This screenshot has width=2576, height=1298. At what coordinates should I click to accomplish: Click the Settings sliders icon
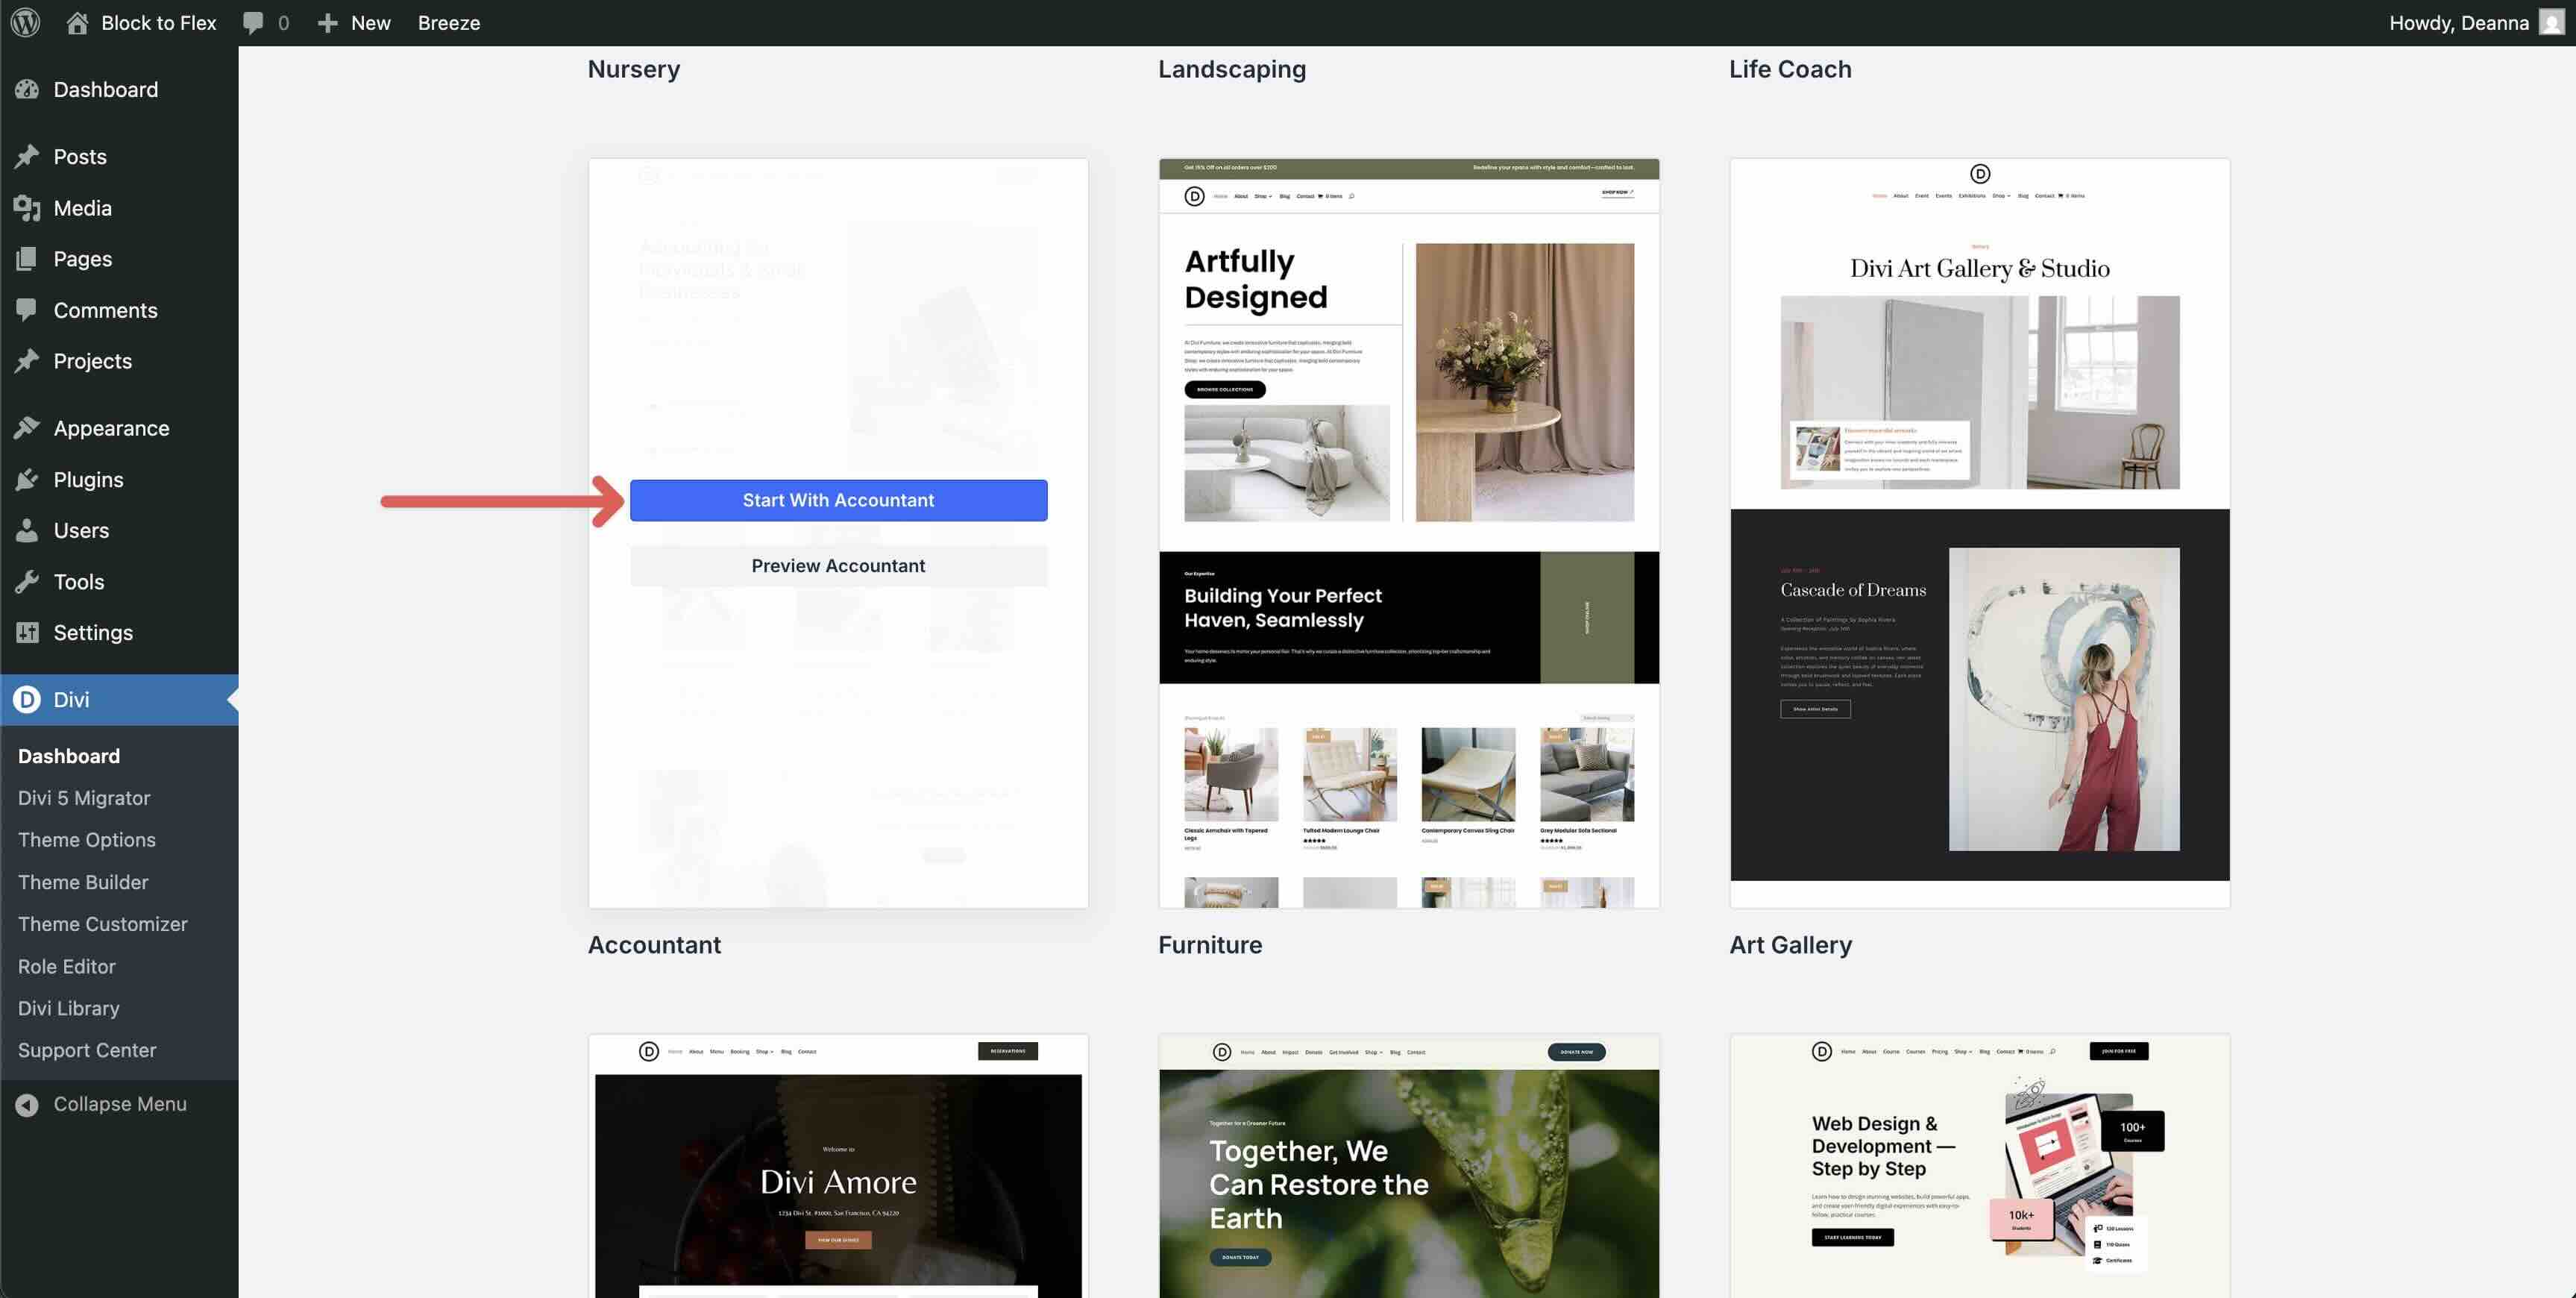[x=27, y=633]
